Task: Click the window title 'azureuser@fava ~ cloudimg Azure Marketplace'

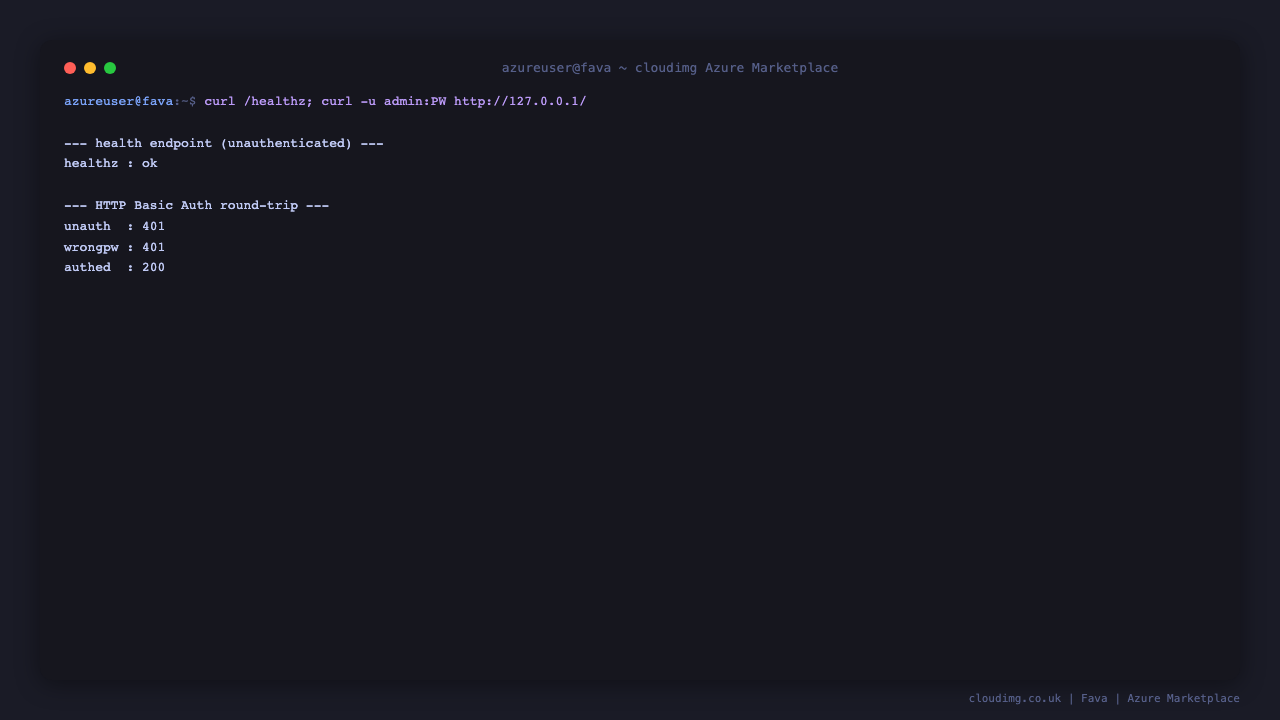Action: (x=670, y=68)
